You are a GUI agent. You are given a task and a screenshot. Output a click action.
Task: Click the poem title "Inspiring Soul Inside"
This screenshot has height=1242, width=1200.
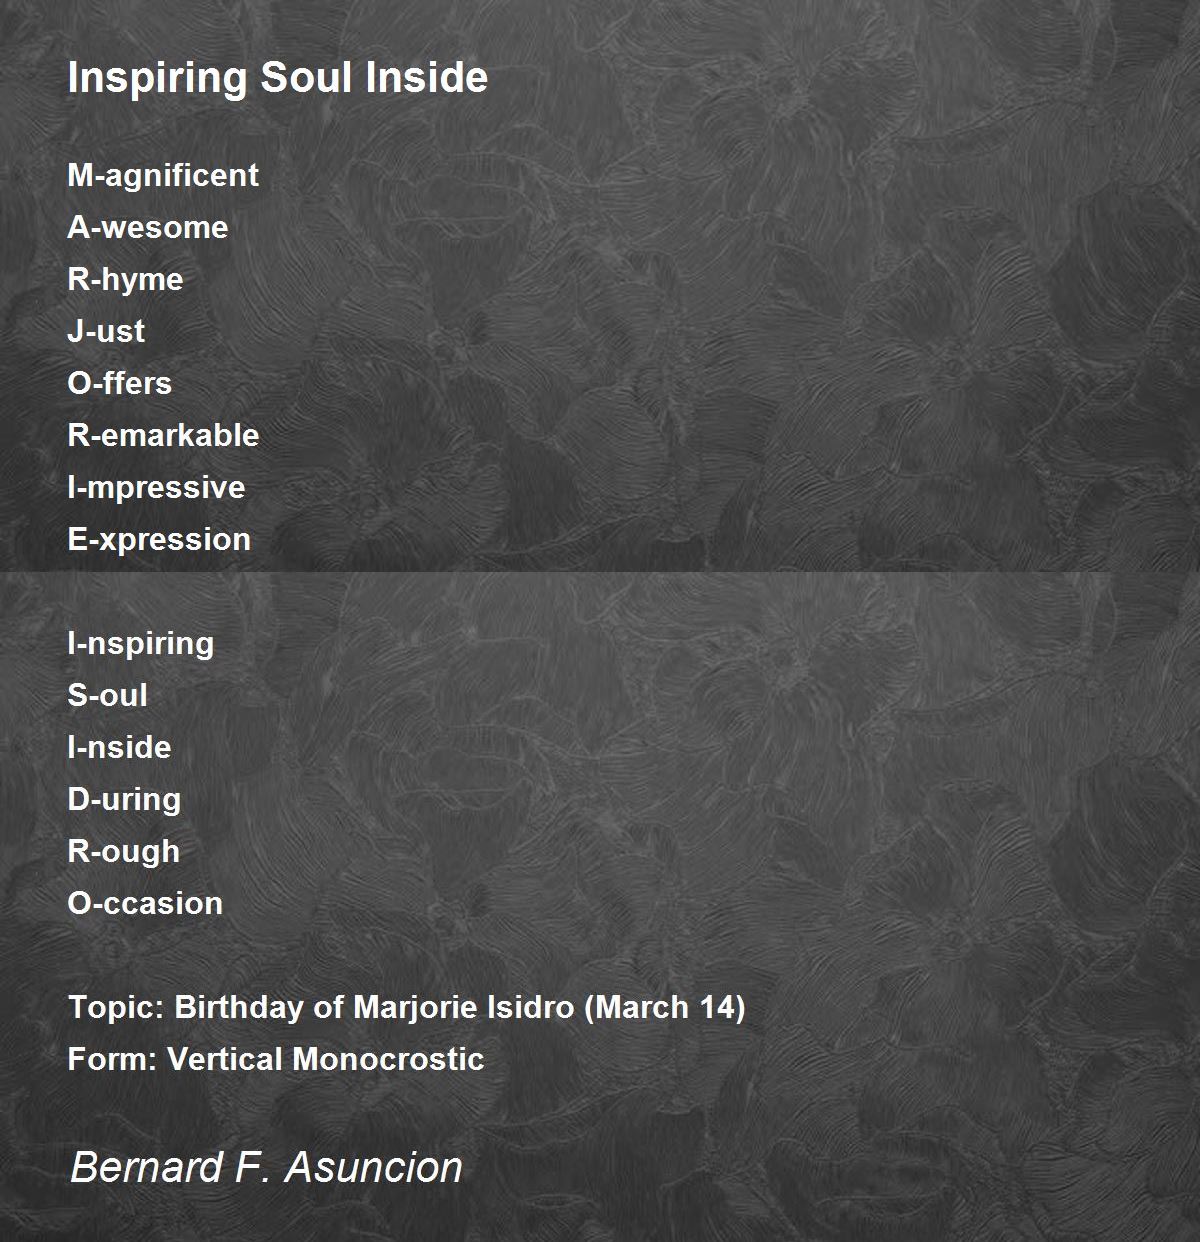tap(277, 78)
